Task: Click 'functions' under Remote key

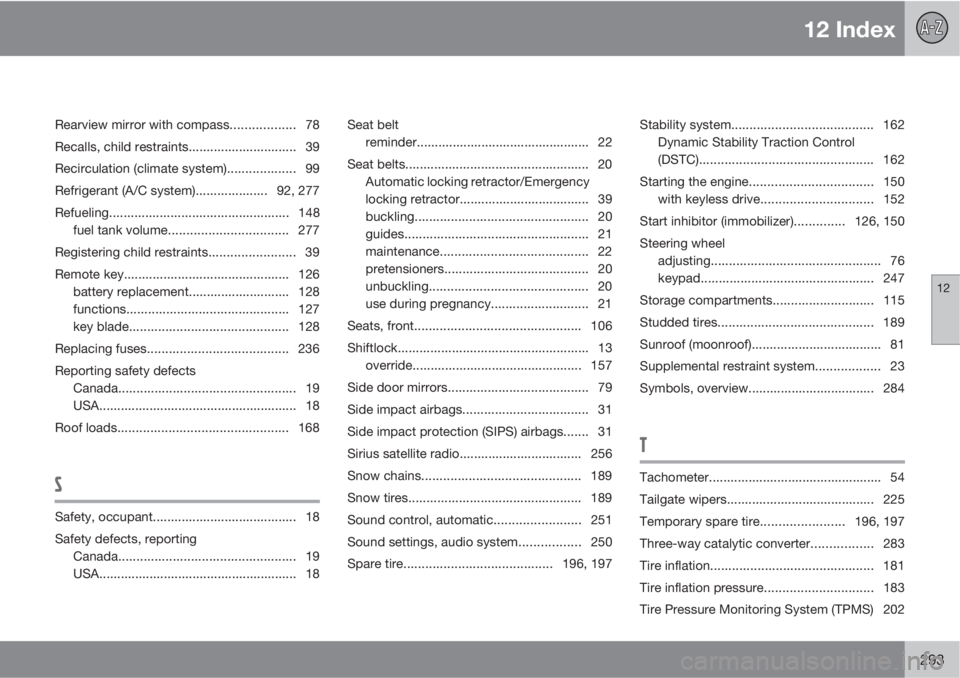Action: tap(196, 309)
